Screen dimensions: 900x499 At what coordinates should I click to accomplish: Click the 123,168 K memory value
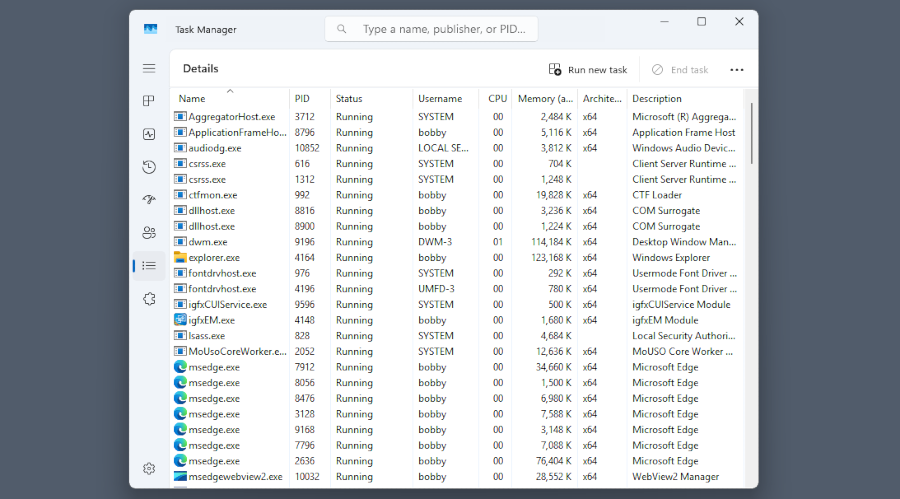(551, 257)
